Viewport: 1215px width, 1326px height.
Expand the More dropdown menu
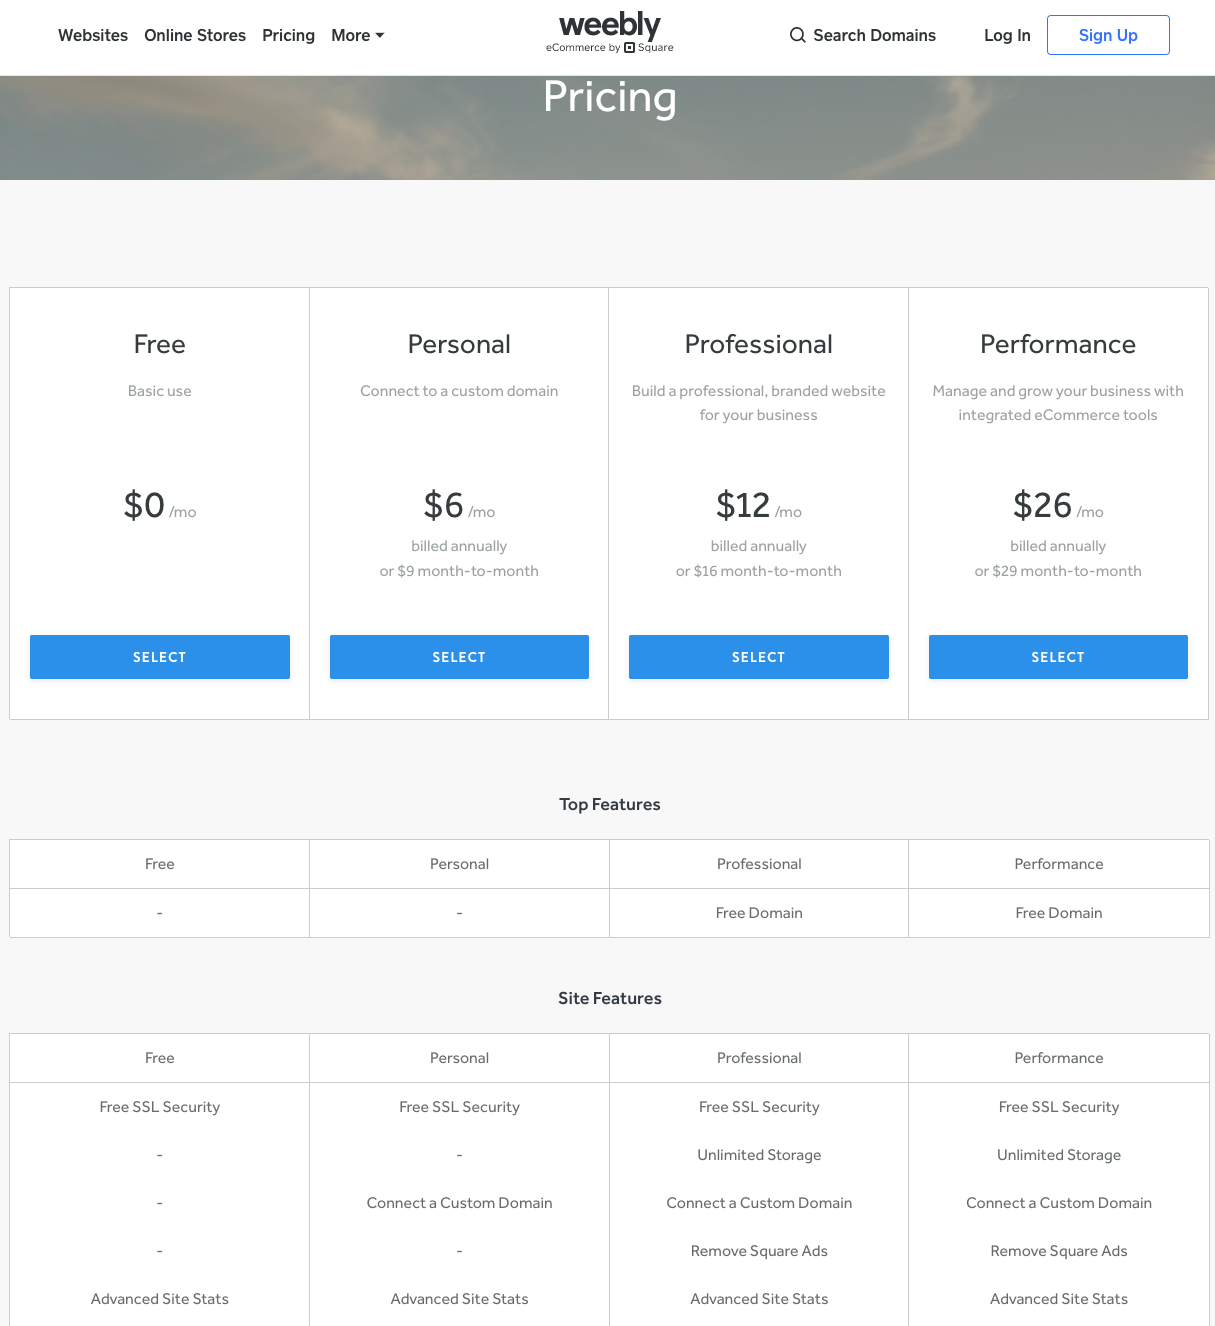[357, 35]
